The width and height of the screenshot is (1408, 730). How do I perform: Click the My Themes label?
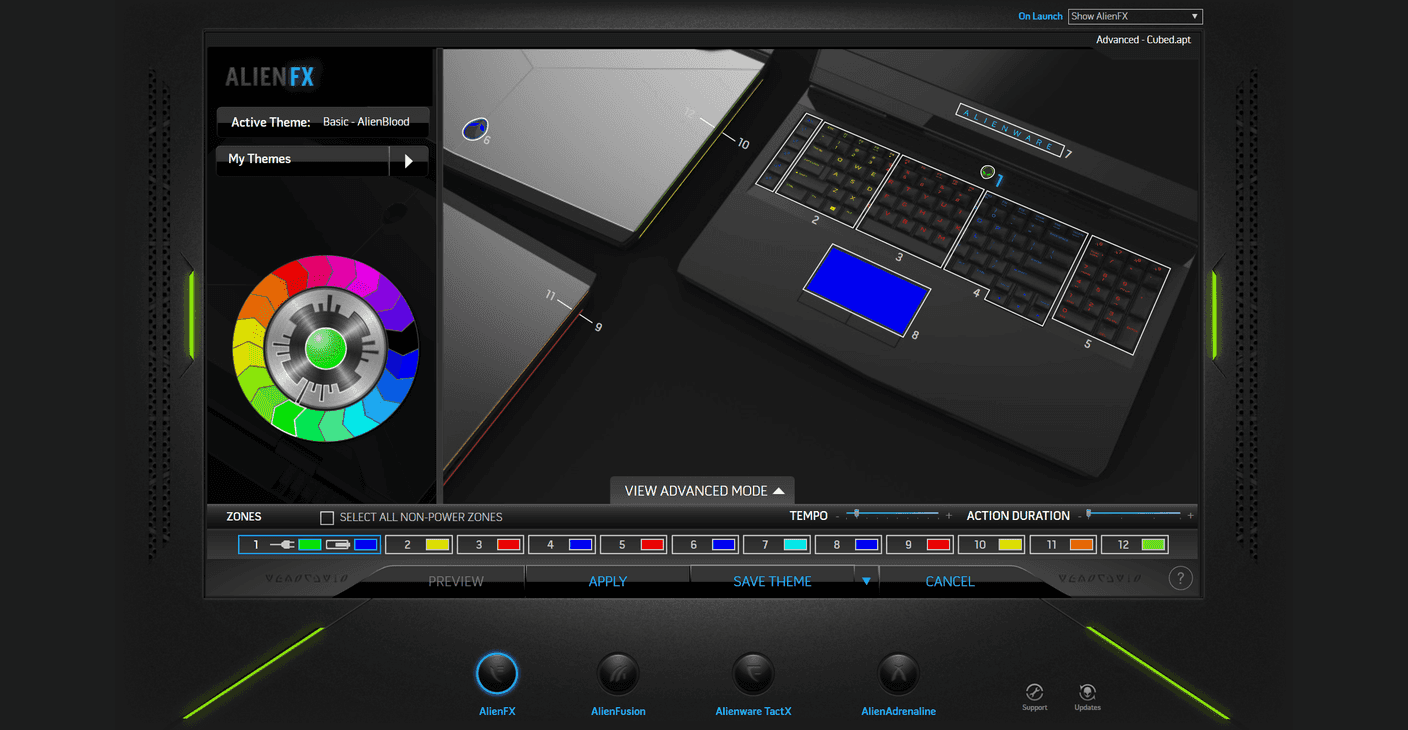coord(260,159)
